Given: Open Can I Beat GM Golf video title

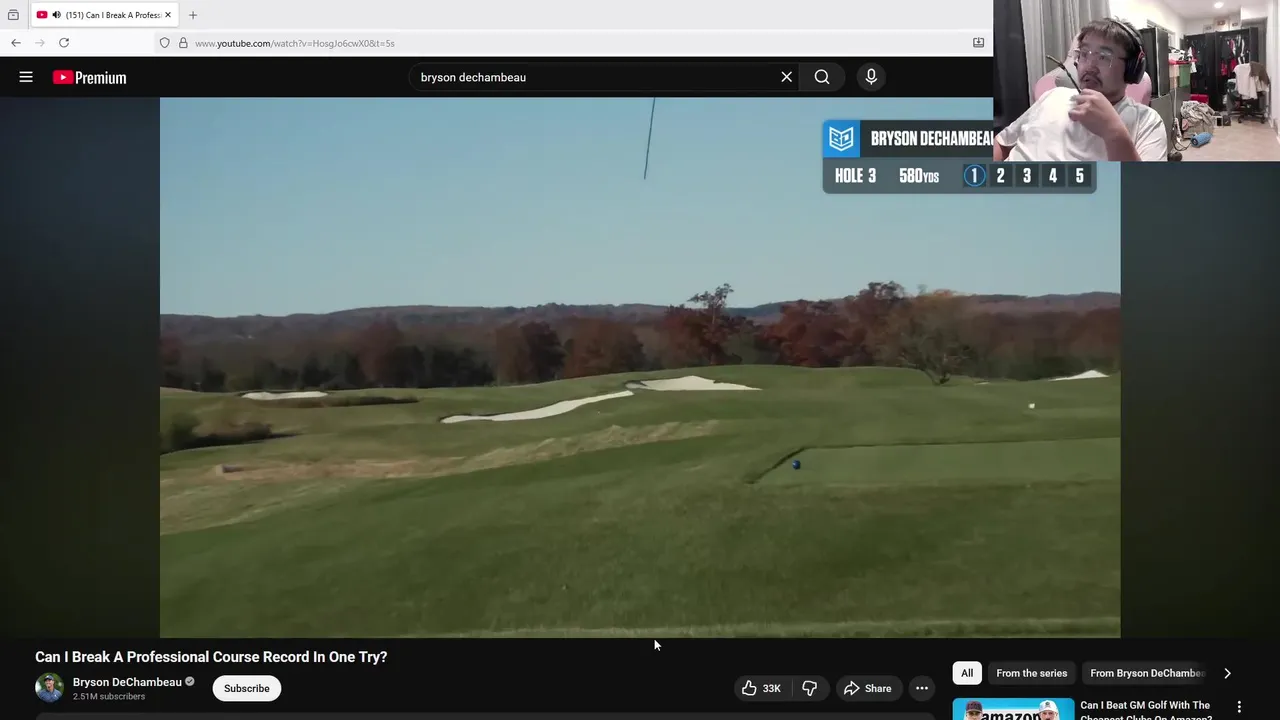Looking at the screenshot, I should click(x=1145, y=711).
